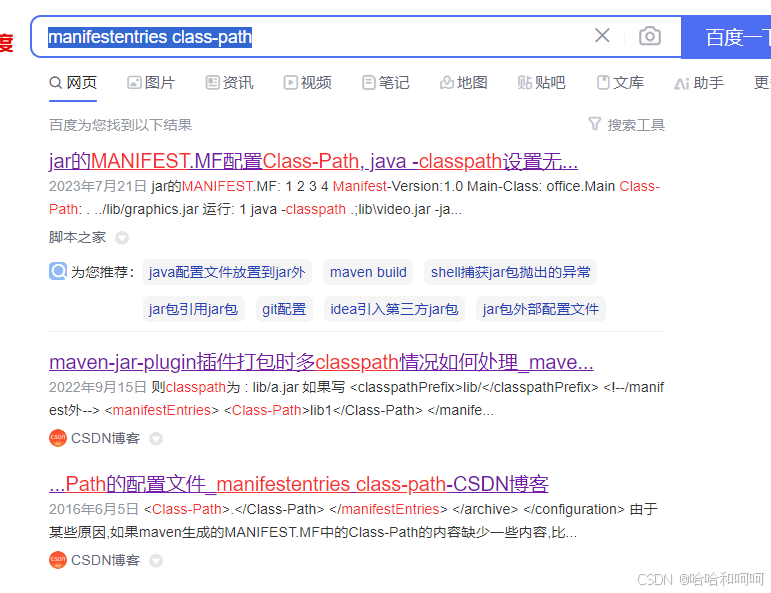Click the 为您推荐 search icon

click(58, 271)
